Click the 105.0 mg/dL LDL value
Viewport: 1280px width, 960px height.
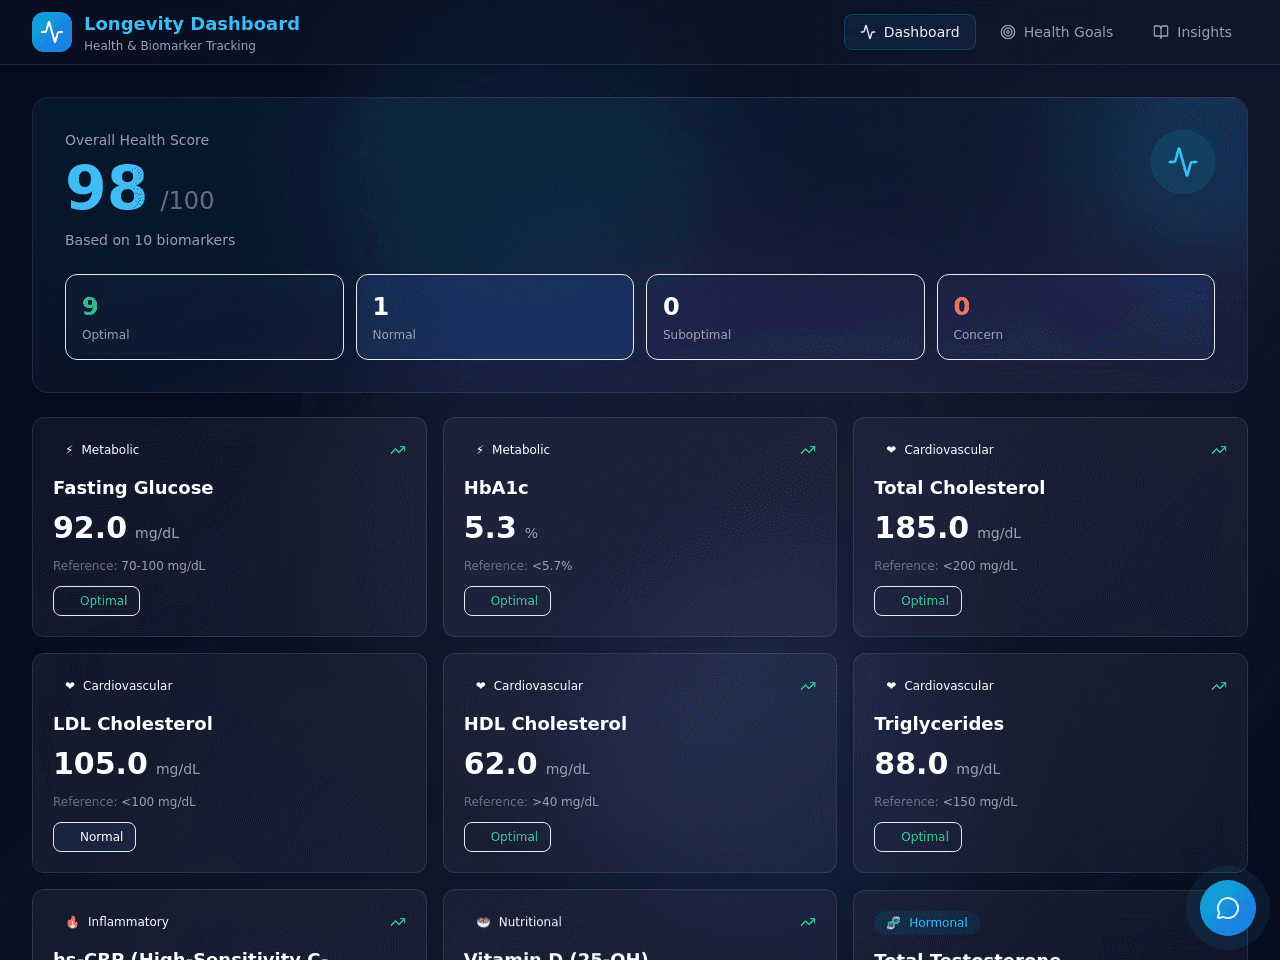[x=127, y=764]
